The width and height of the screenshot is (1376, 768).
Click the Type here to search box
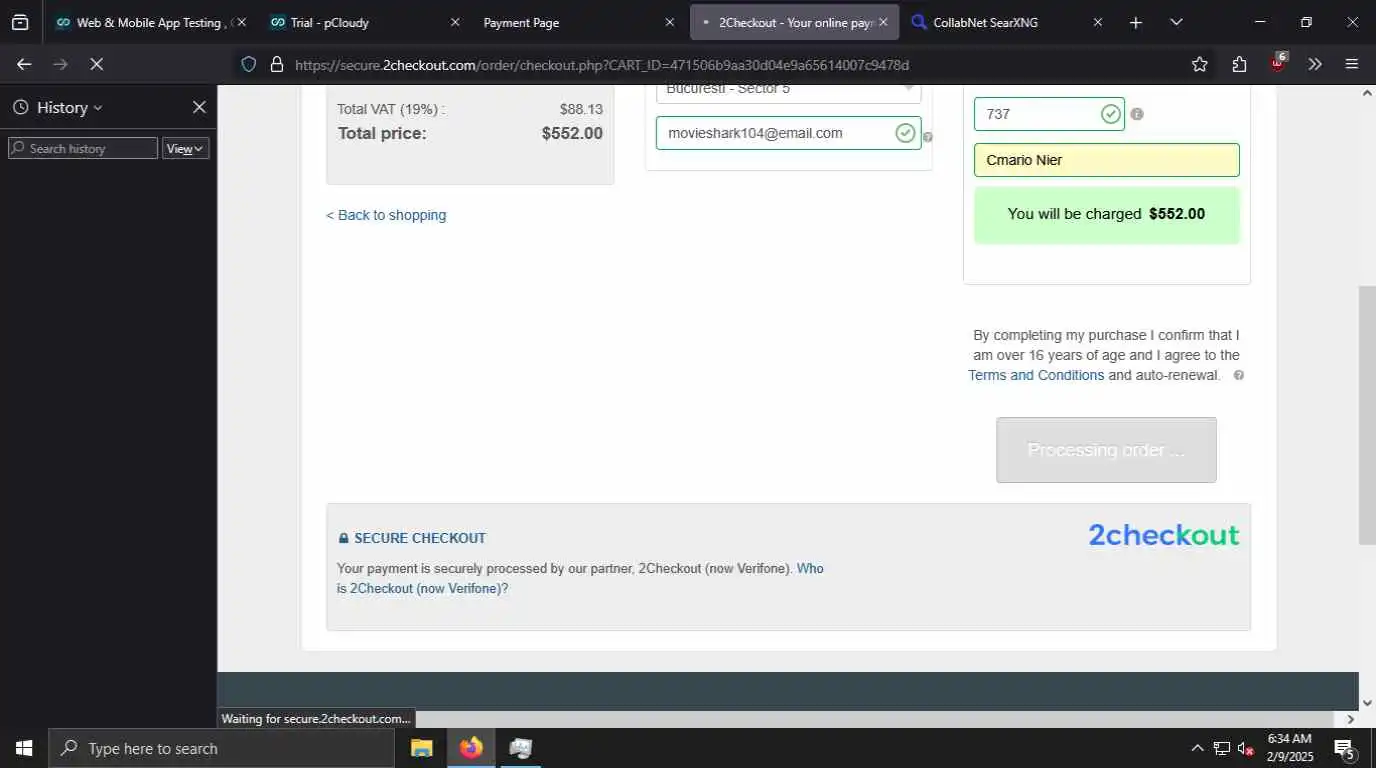click(221, 748)
